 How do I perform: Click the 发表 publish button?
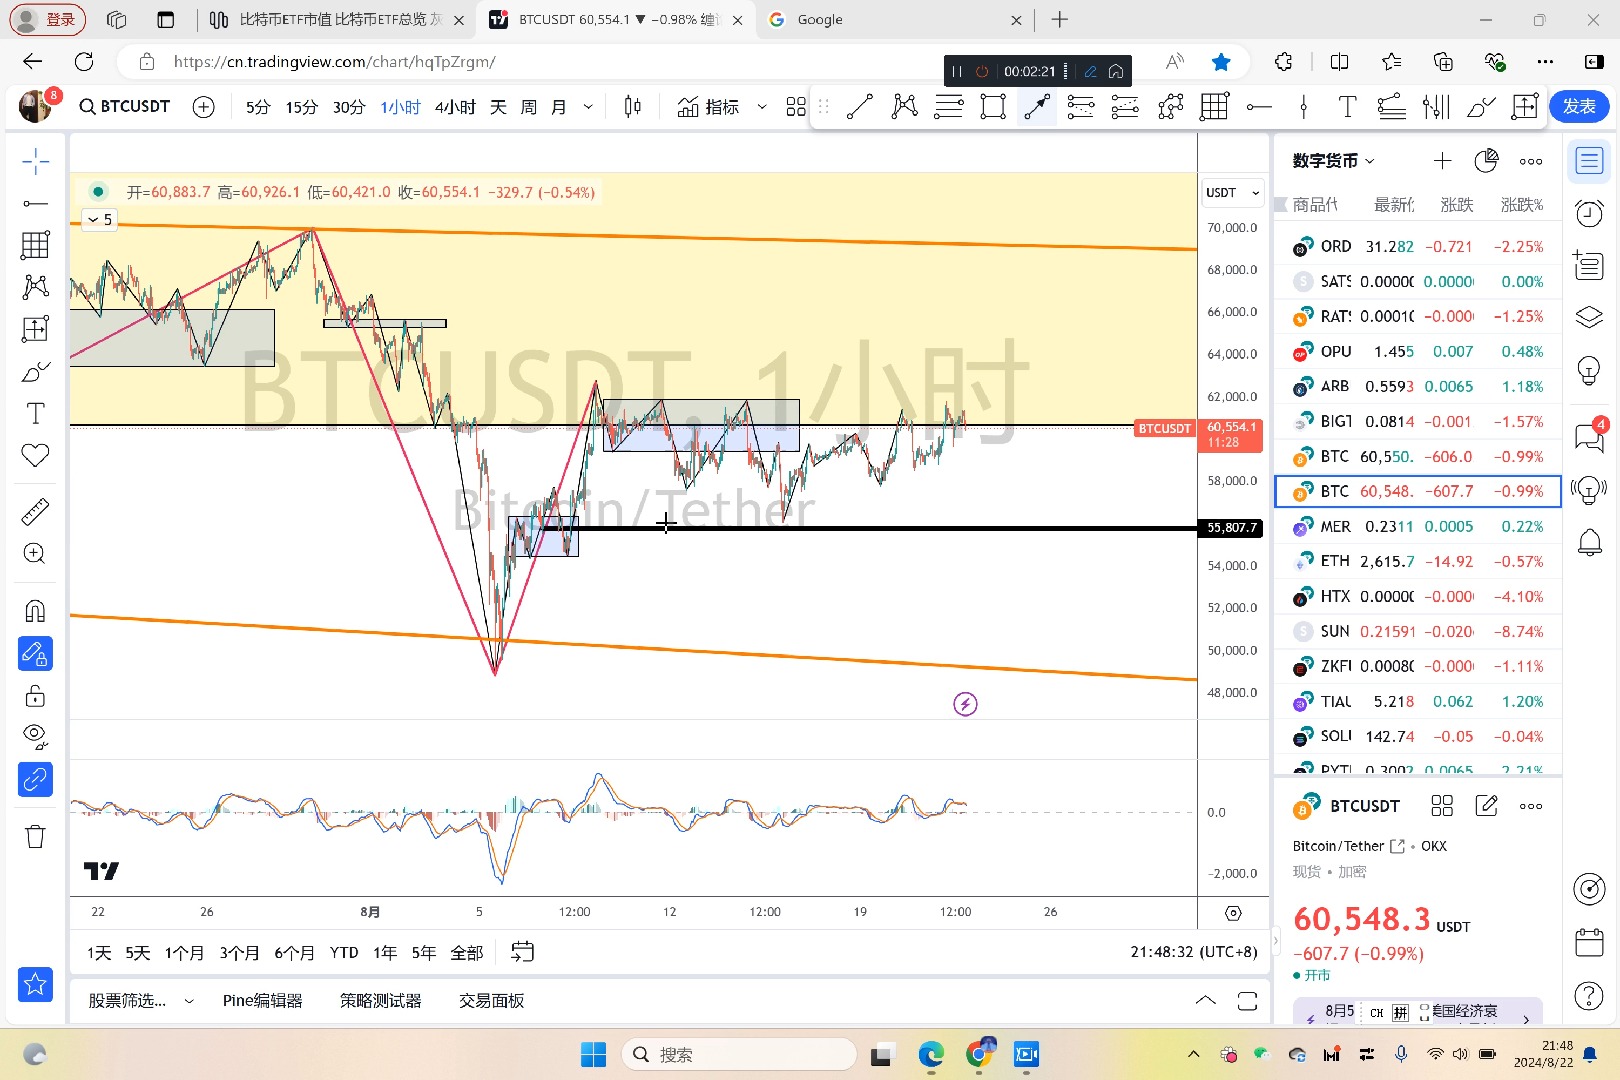tap(1579, 106)
